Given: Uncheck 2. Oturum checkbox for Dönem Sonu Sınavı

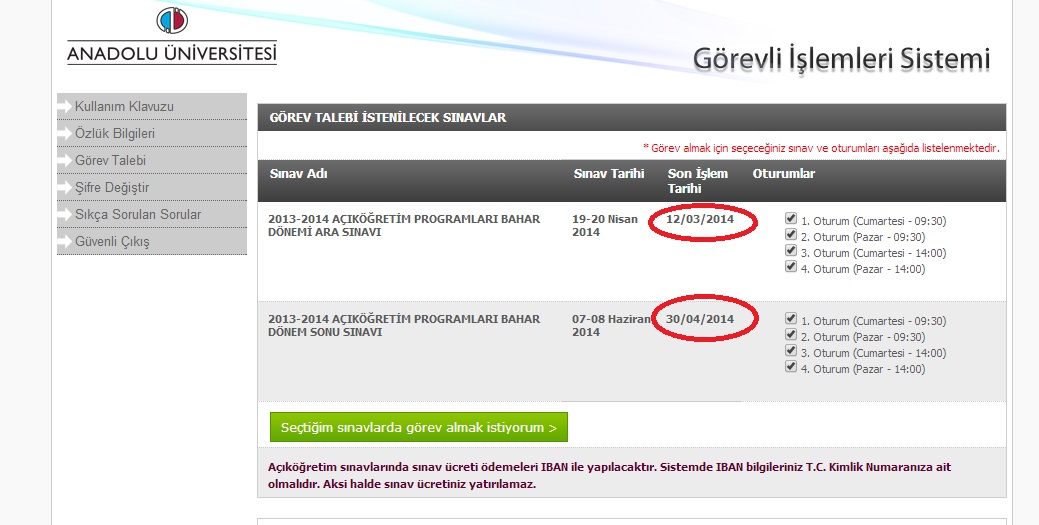Looking at the screenshot, I should tap(791, 335).
